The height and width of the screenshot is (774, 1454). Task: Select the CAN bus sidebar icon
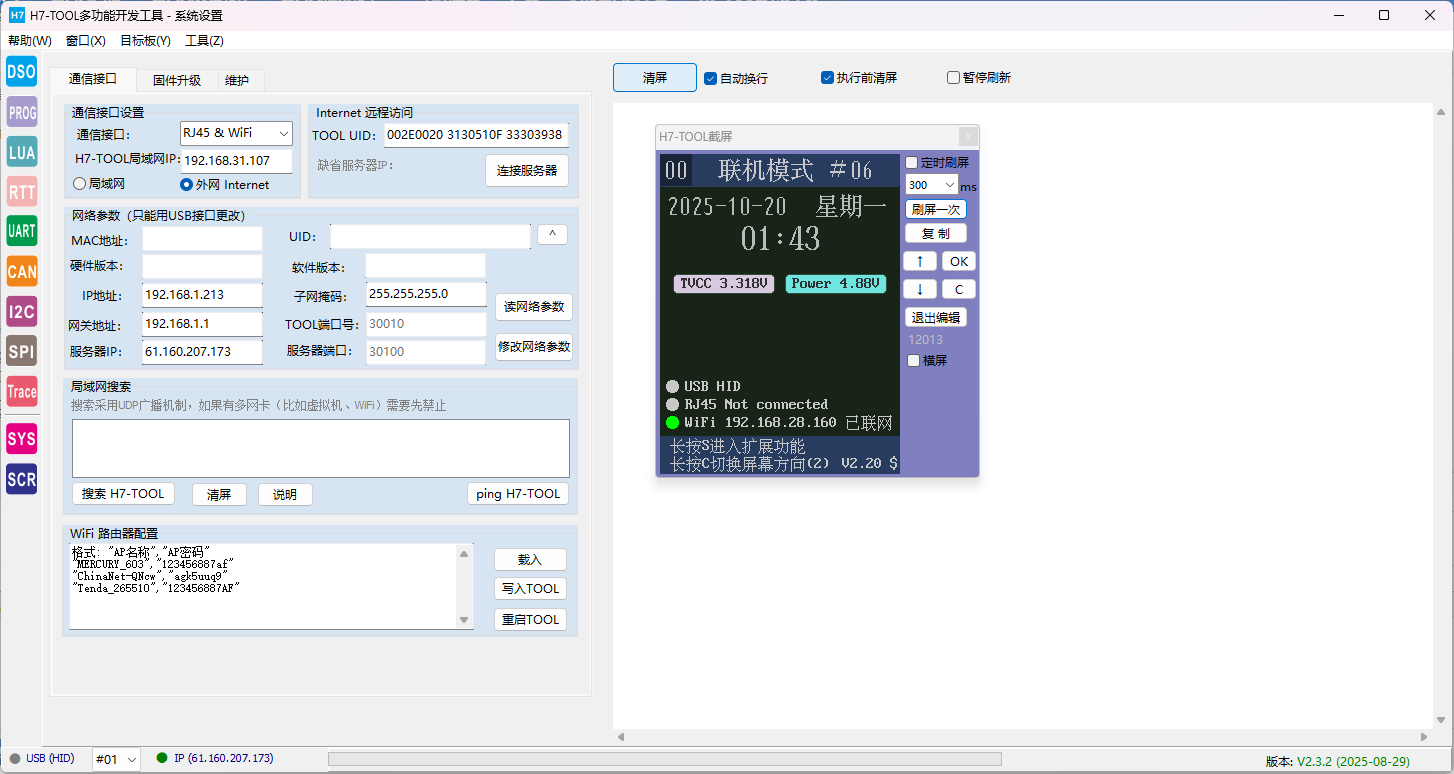coord(21,271)
